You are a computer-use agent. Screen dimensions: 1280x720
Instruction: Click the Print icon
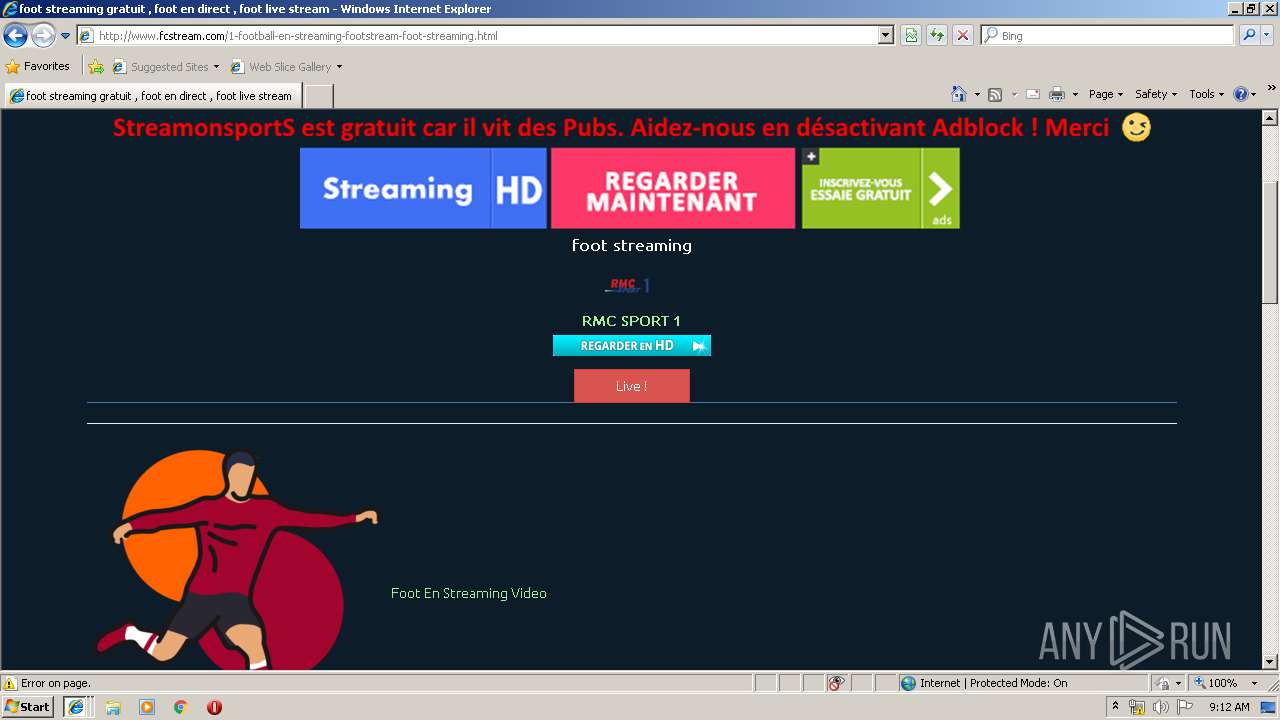pos(1057,94)
